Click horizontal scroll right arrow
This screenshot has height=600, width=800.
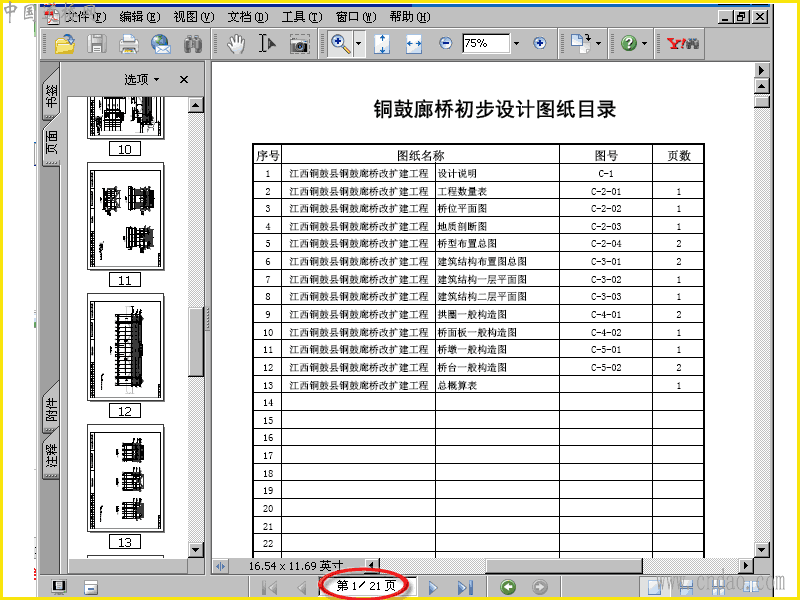[x=746, y=565]
